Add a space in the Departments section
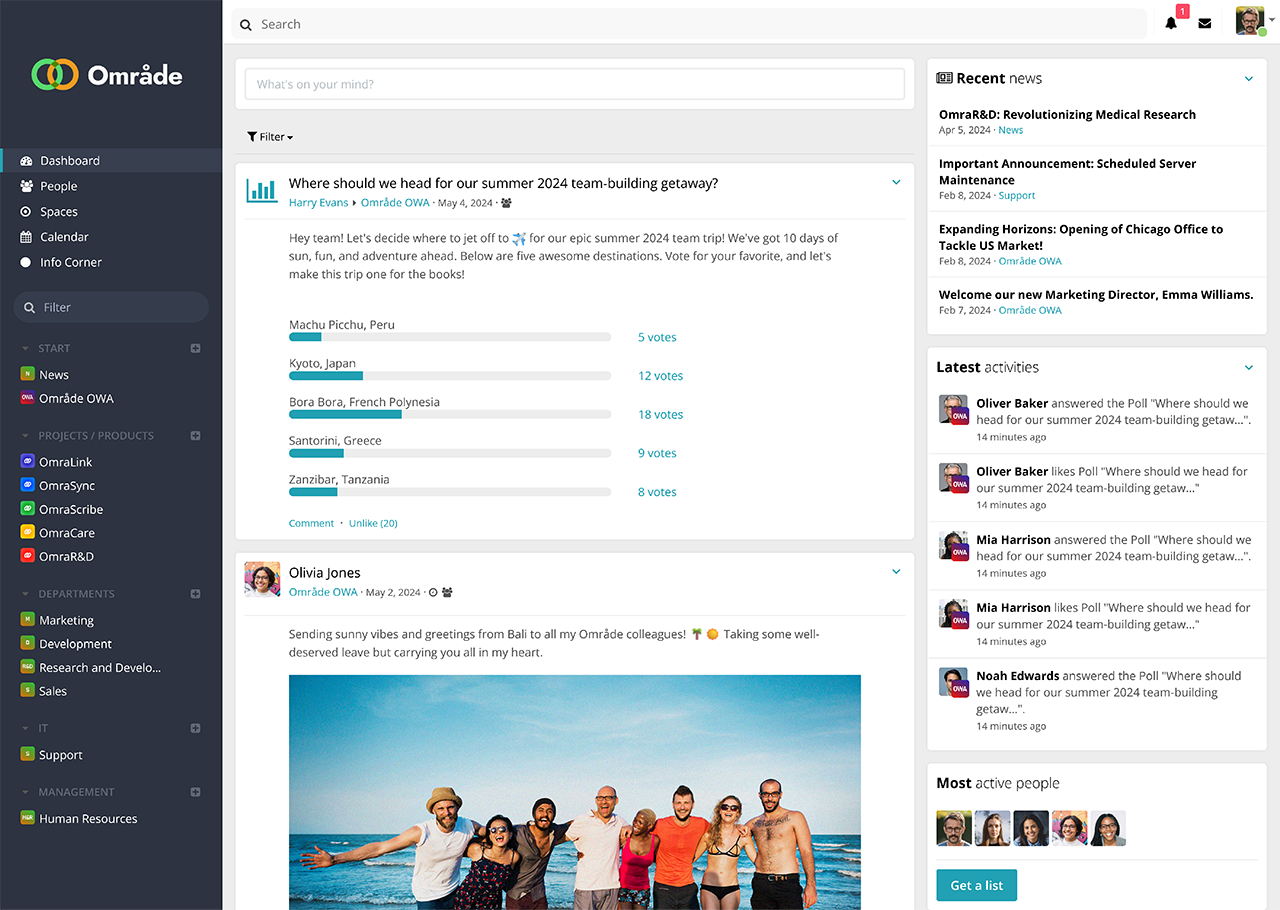Viewport: 1280px width, 910px height. (196, 594)
